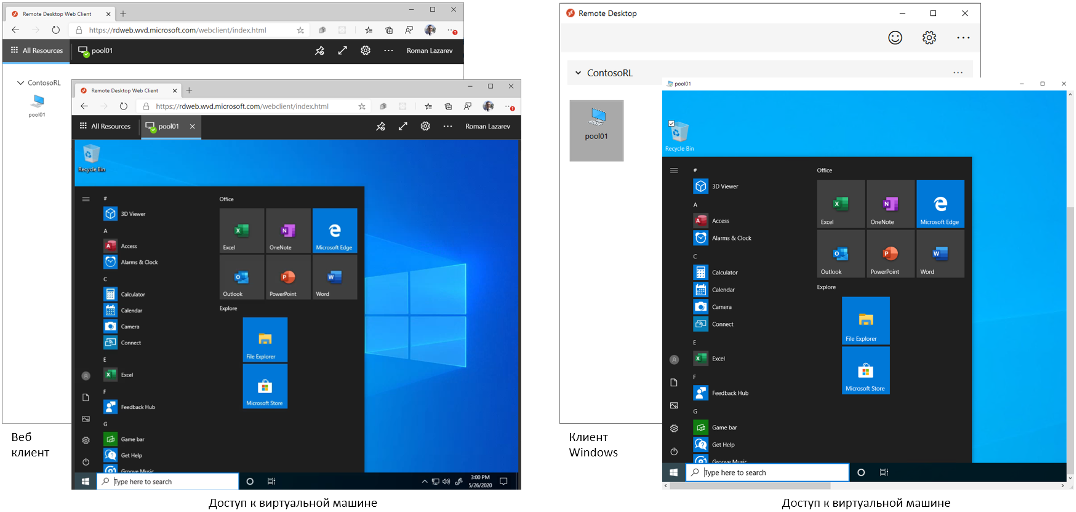Open Excel tile in Windows client Start menu
The height and width of the screenshot is (512, 1076).
(x=841, y=204)
